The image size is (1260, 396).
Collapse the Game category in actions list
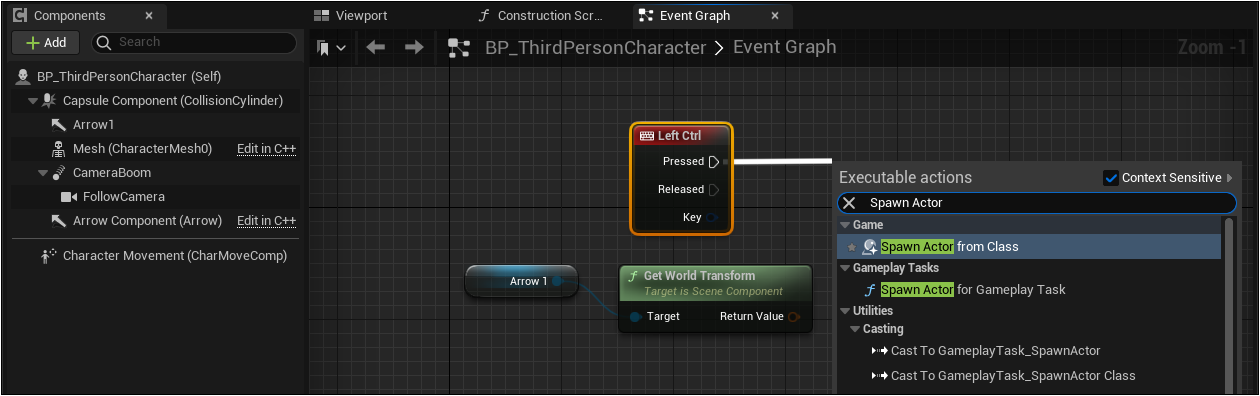tap(844, 225)
